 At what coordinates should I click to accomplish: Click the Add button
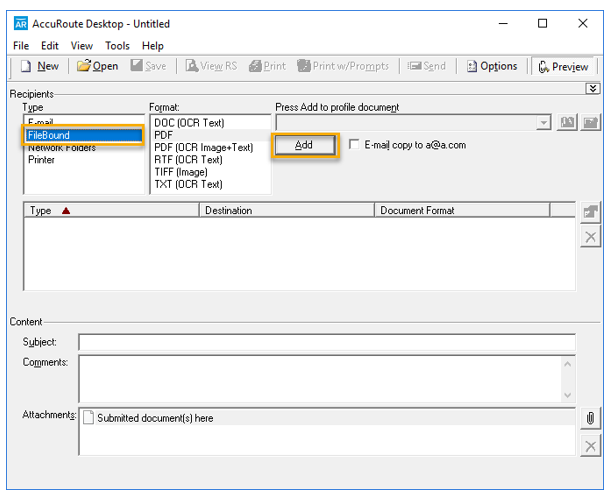(305, 145)
